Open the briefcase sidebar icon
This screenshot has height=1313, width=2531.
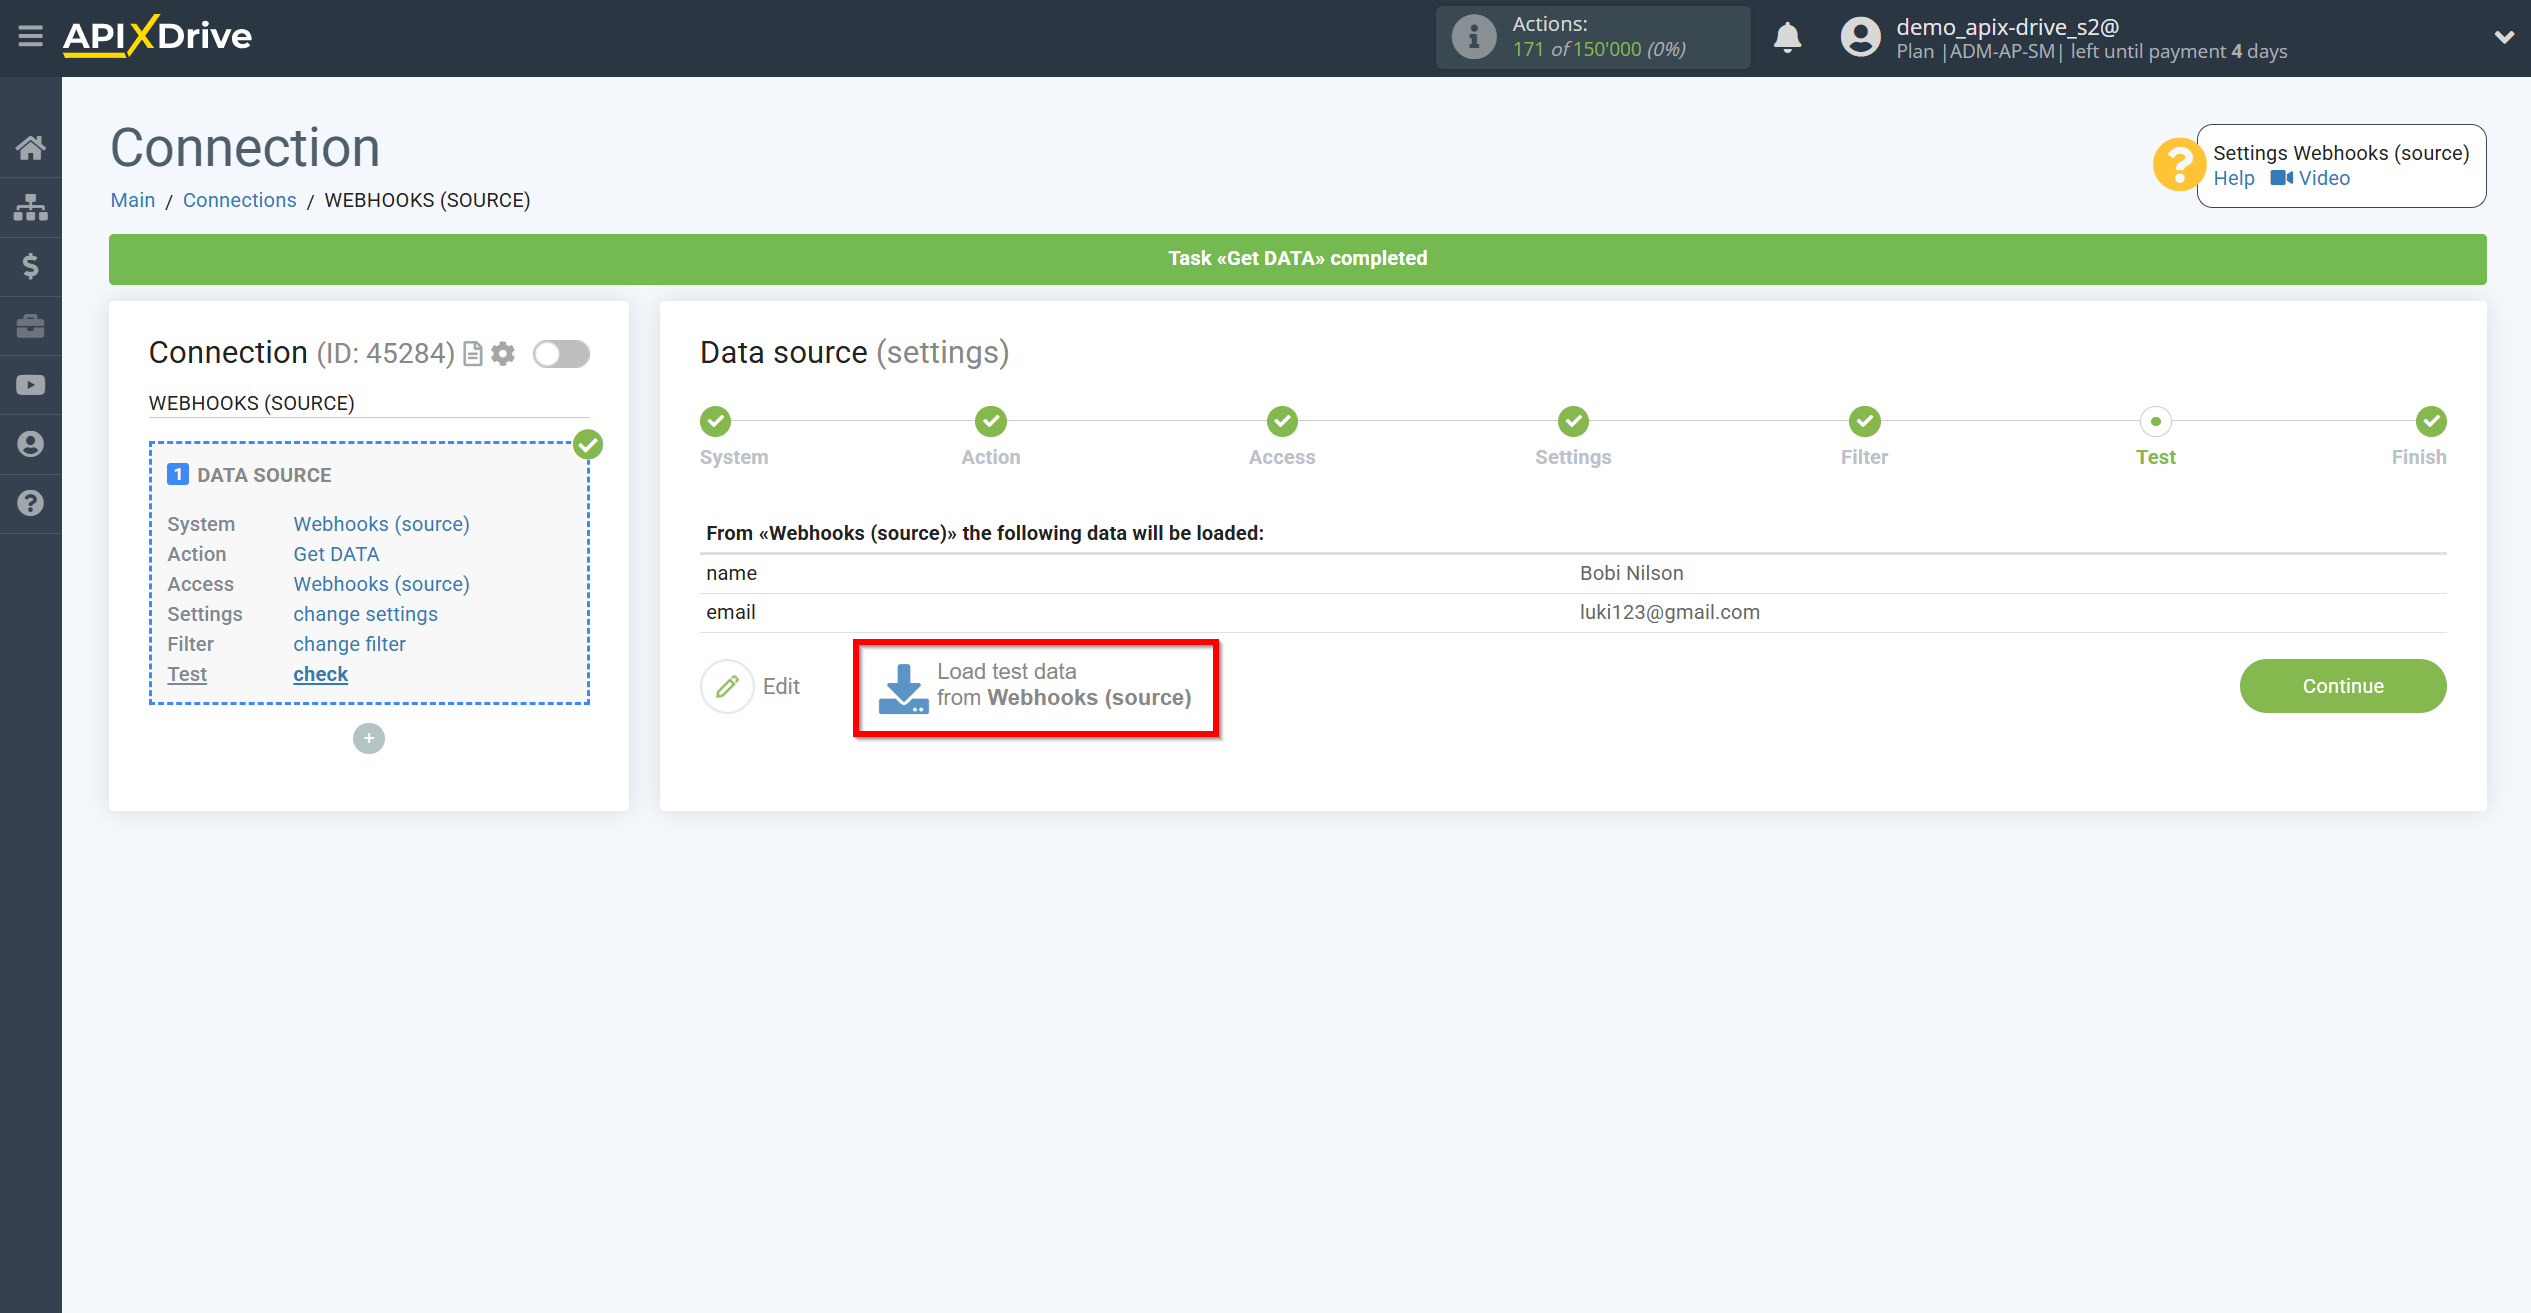[x=30, y=326]
